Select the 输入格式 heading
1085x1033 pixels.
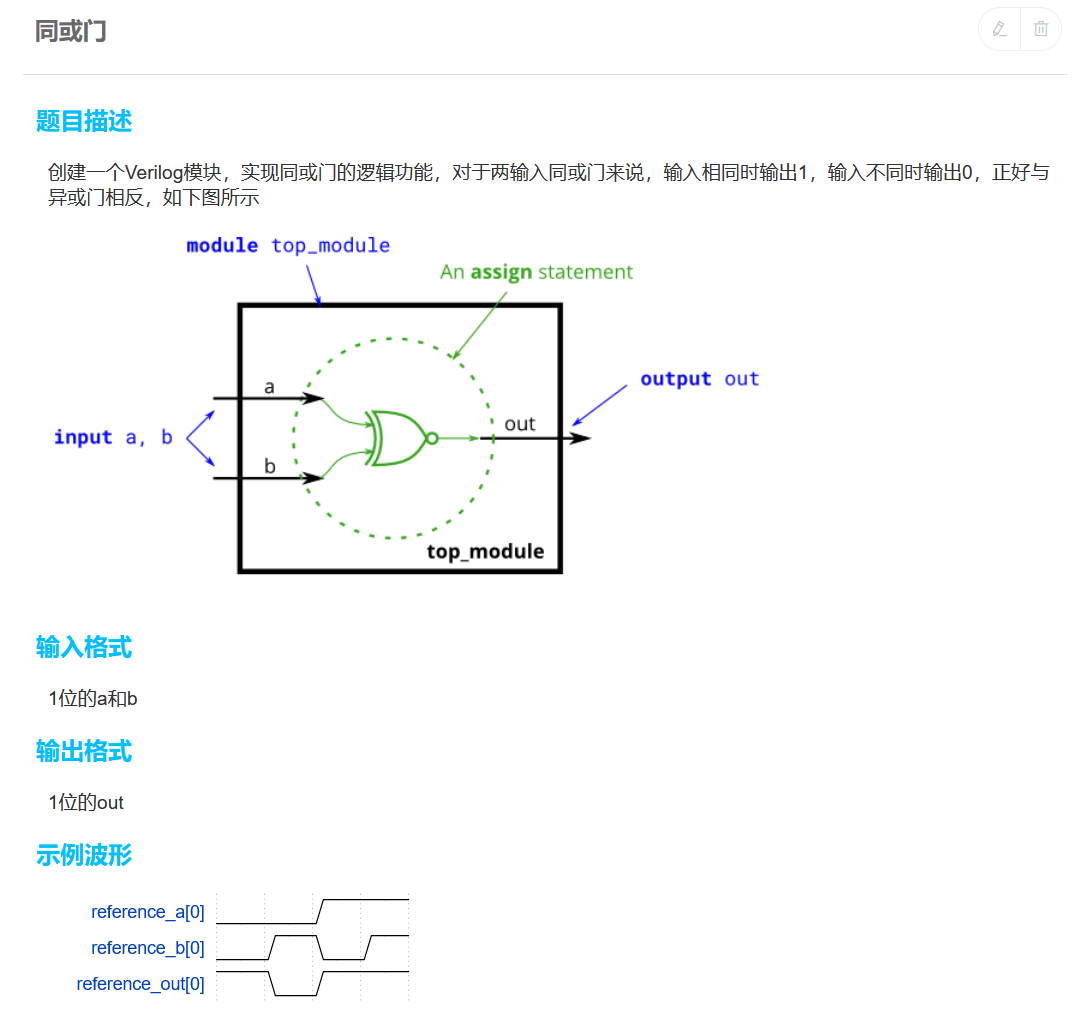pos(84,647)
